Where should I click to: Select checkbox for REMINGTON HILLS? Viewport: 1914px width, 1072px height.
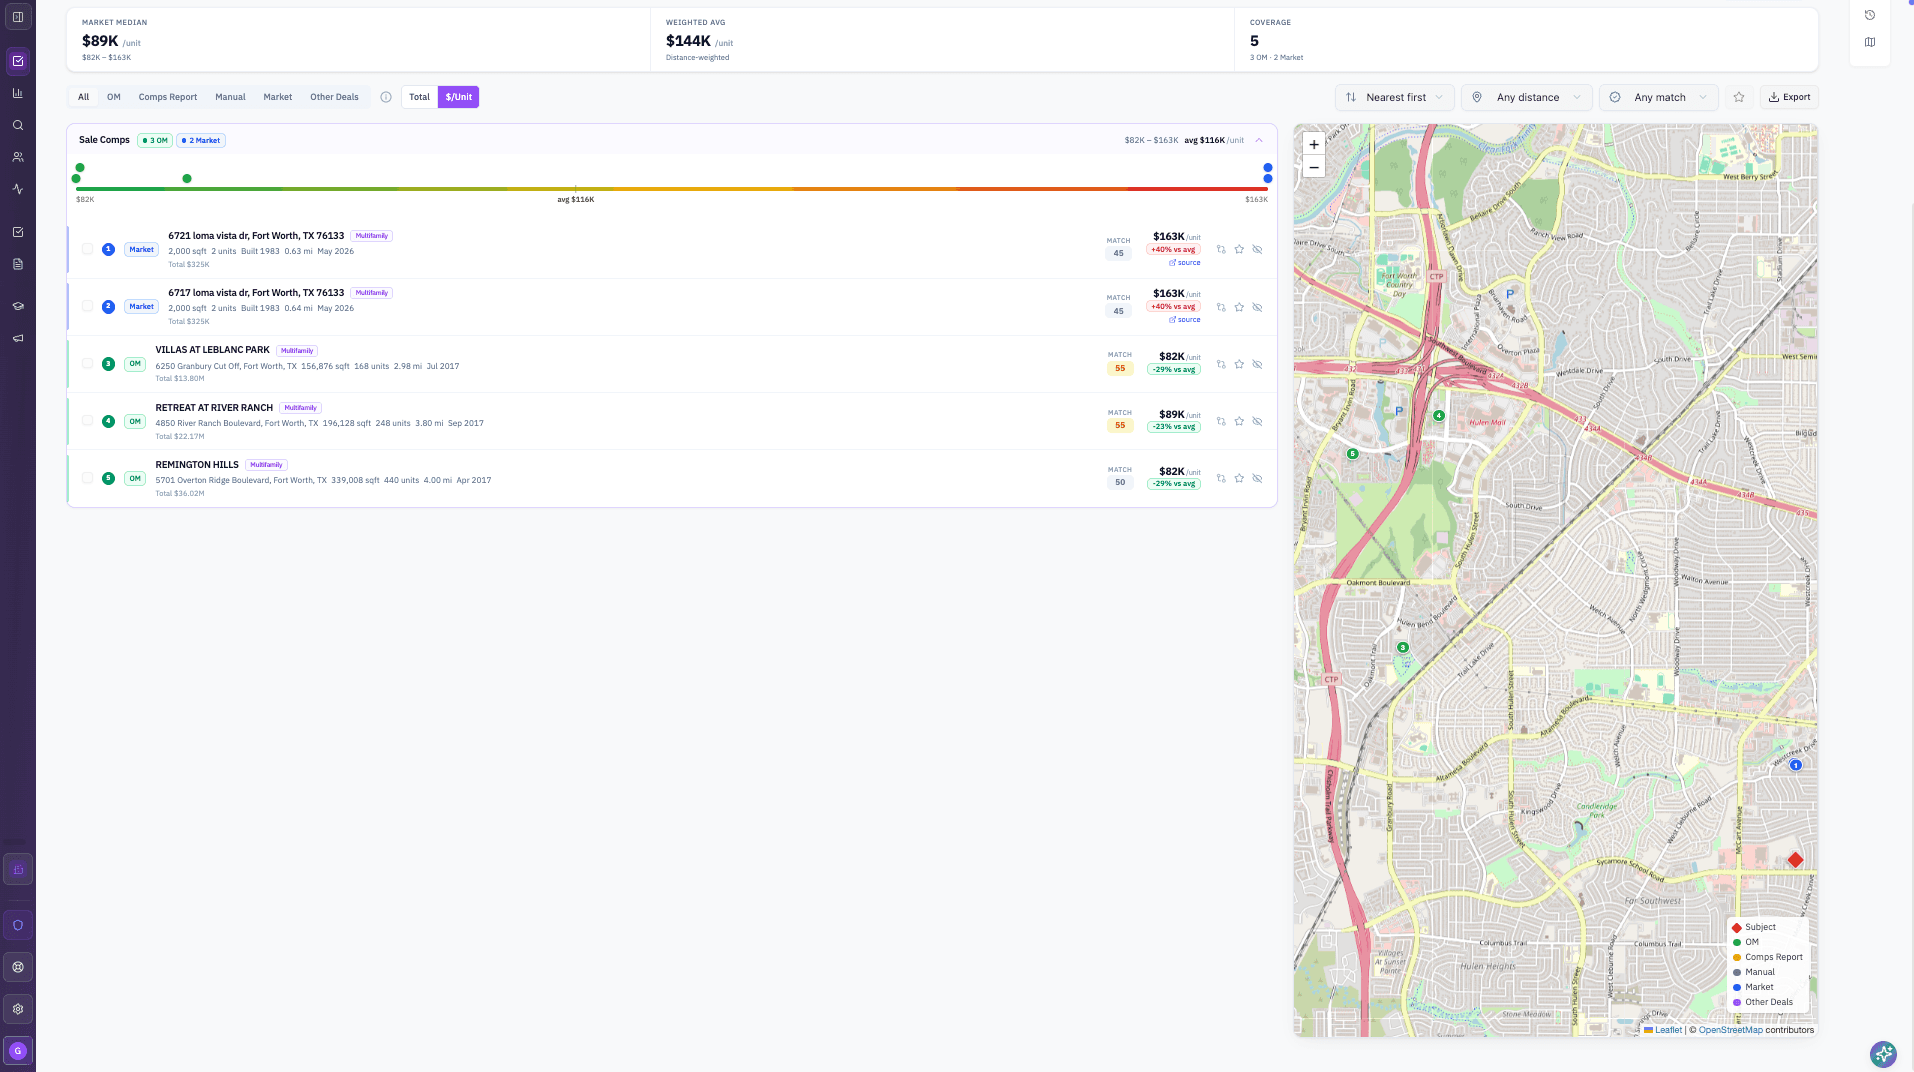(x=88, y=478)
